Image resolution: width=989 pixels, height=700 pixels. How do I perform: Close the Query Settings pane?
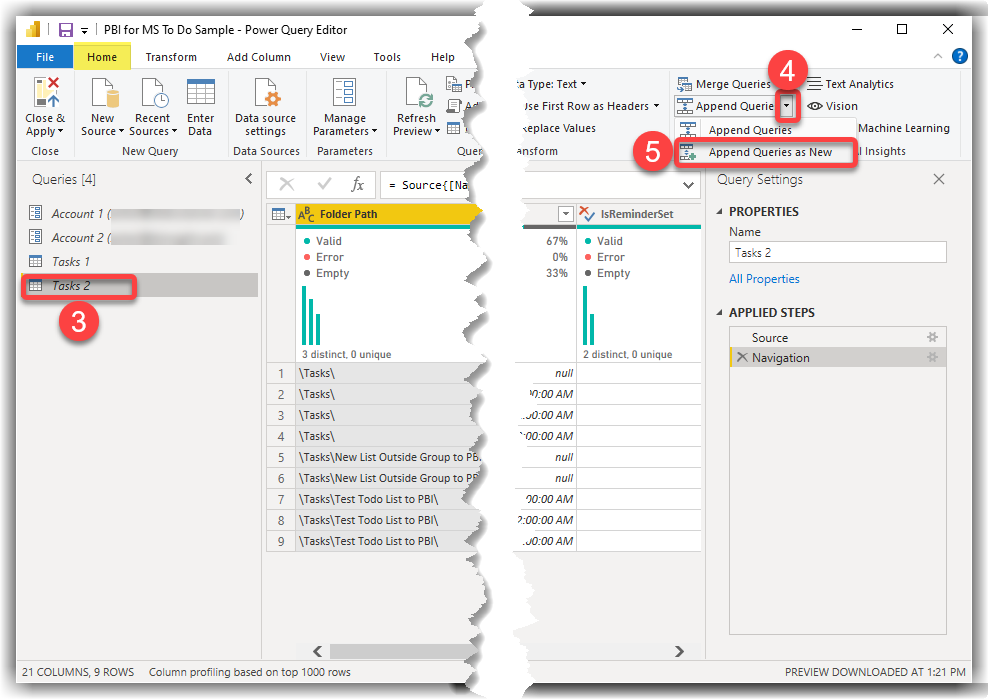(939, 179)
